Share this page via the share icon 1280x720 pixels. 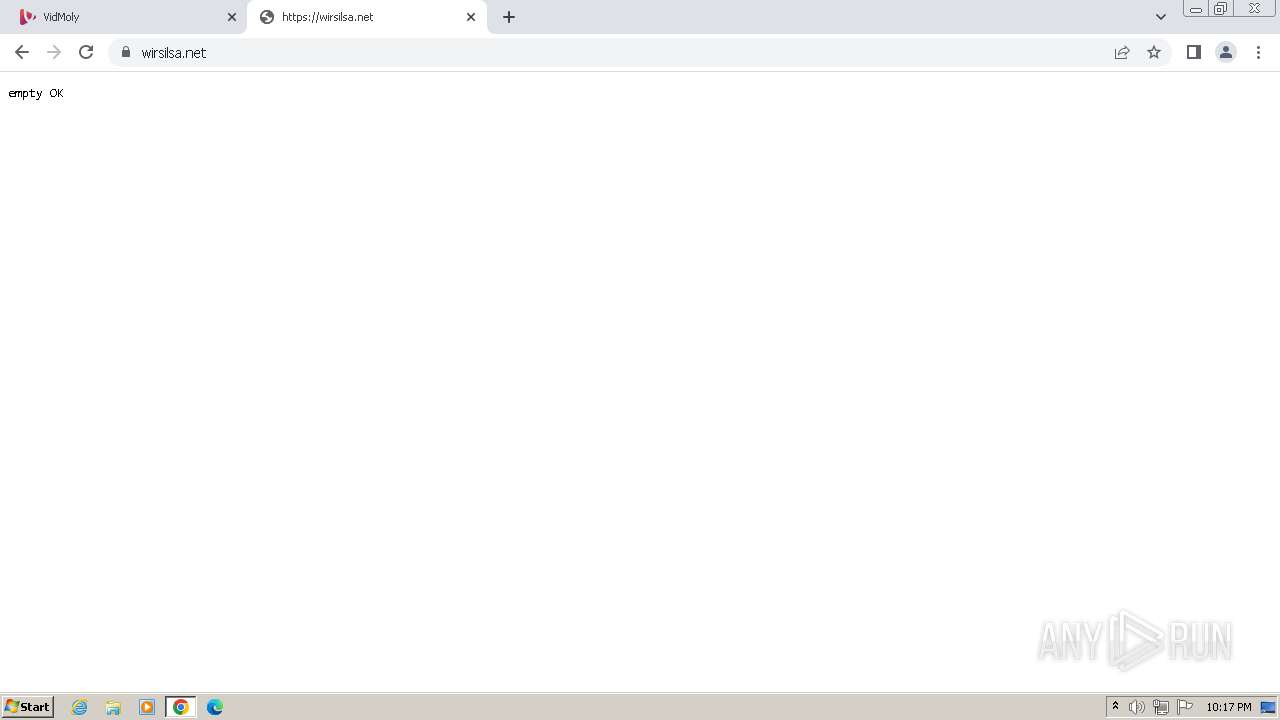tap(1122, 52)
